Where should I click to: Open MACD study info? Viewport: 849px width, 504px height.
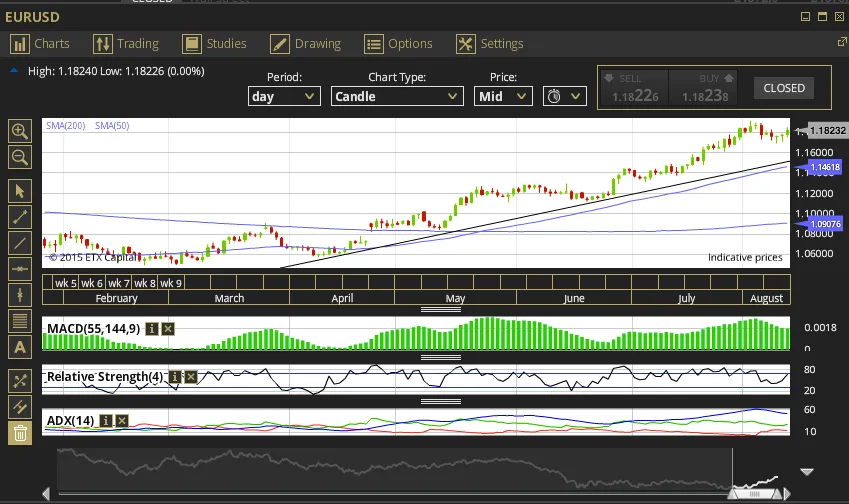coord(152,329)
